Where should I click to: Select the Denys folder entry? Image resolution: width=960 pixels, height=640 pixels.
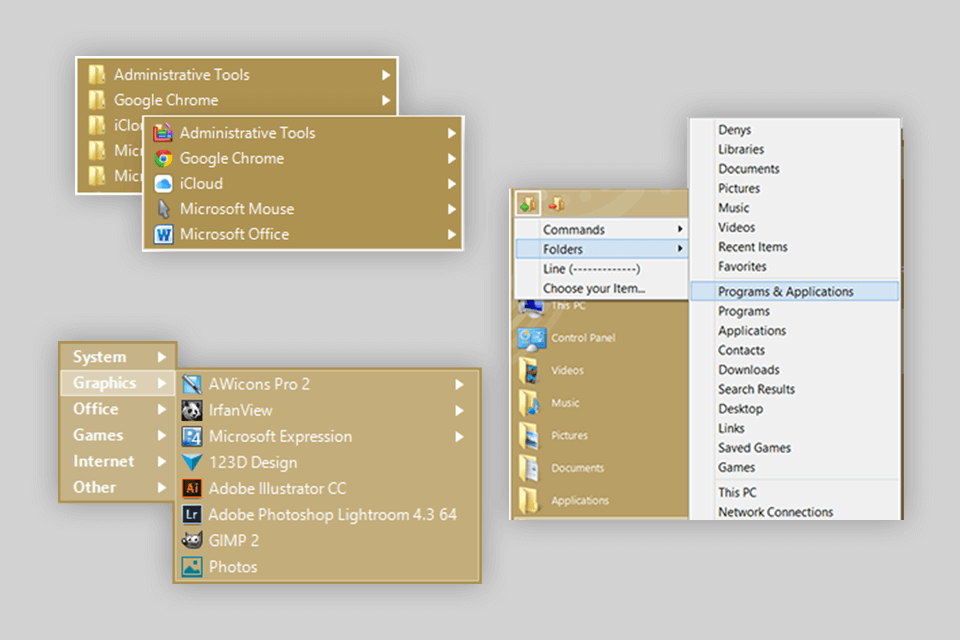(x=795, y=130)
